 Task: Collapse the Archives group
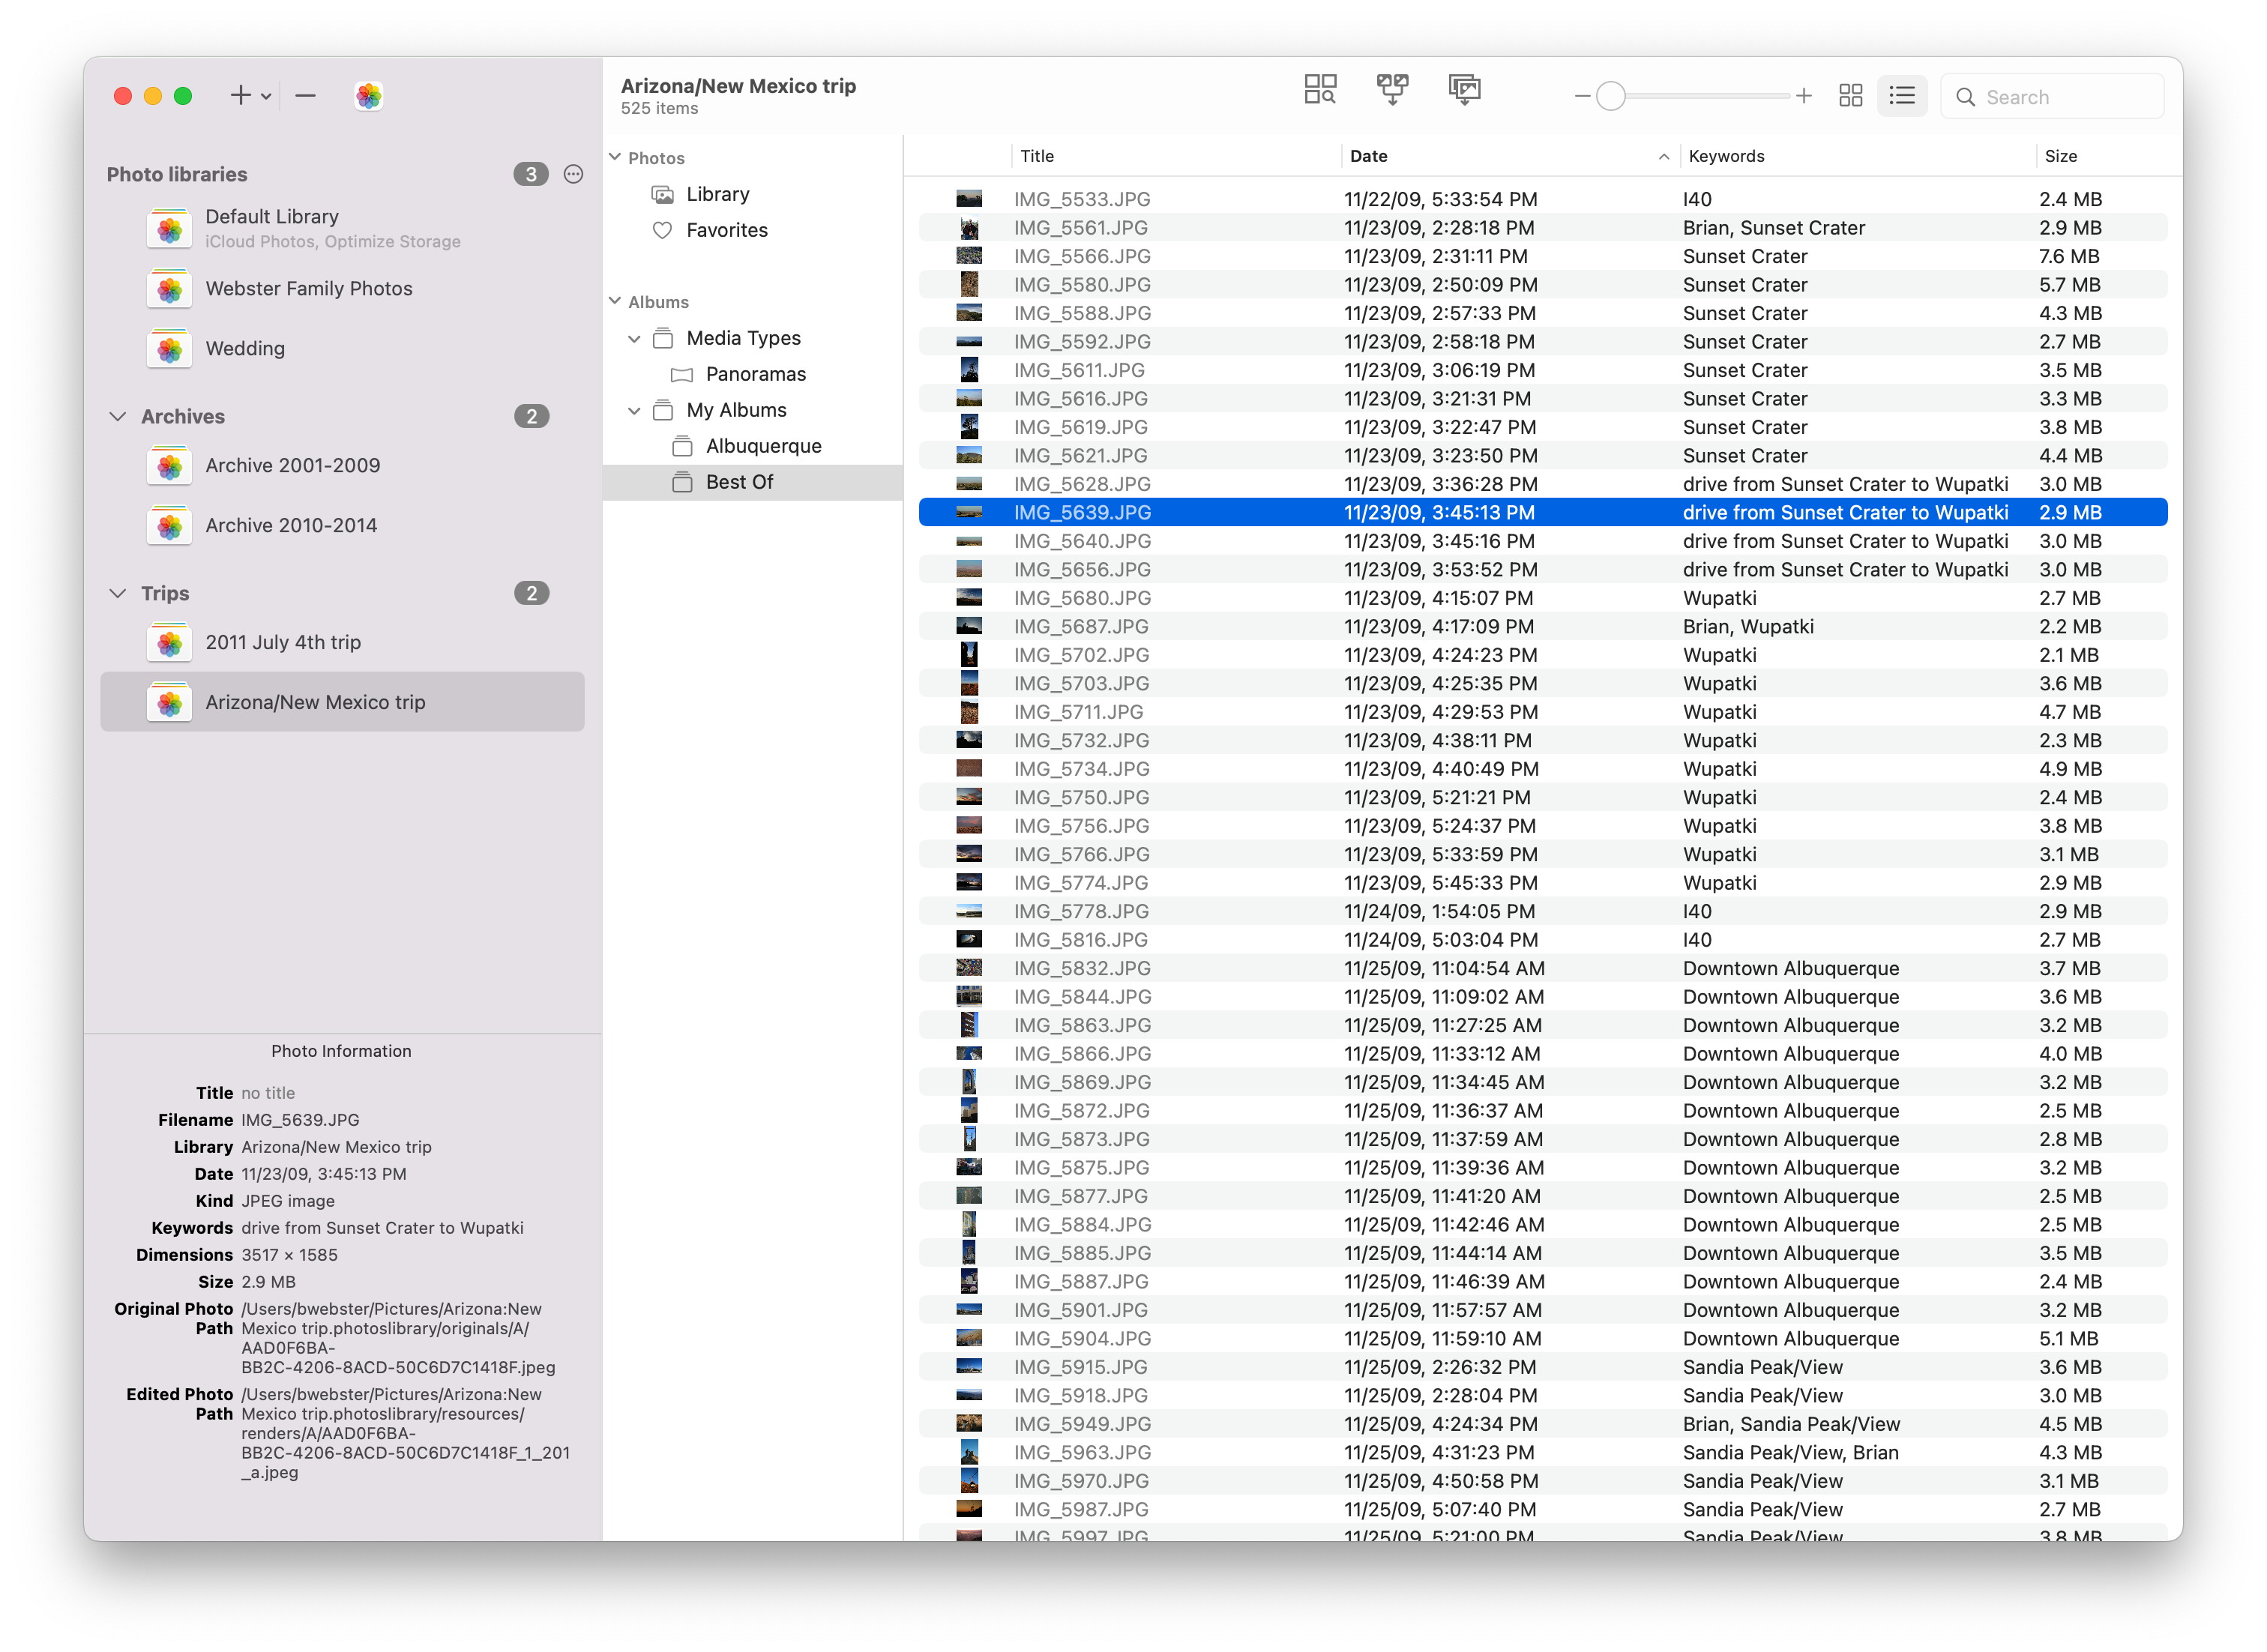coord(118,416)
